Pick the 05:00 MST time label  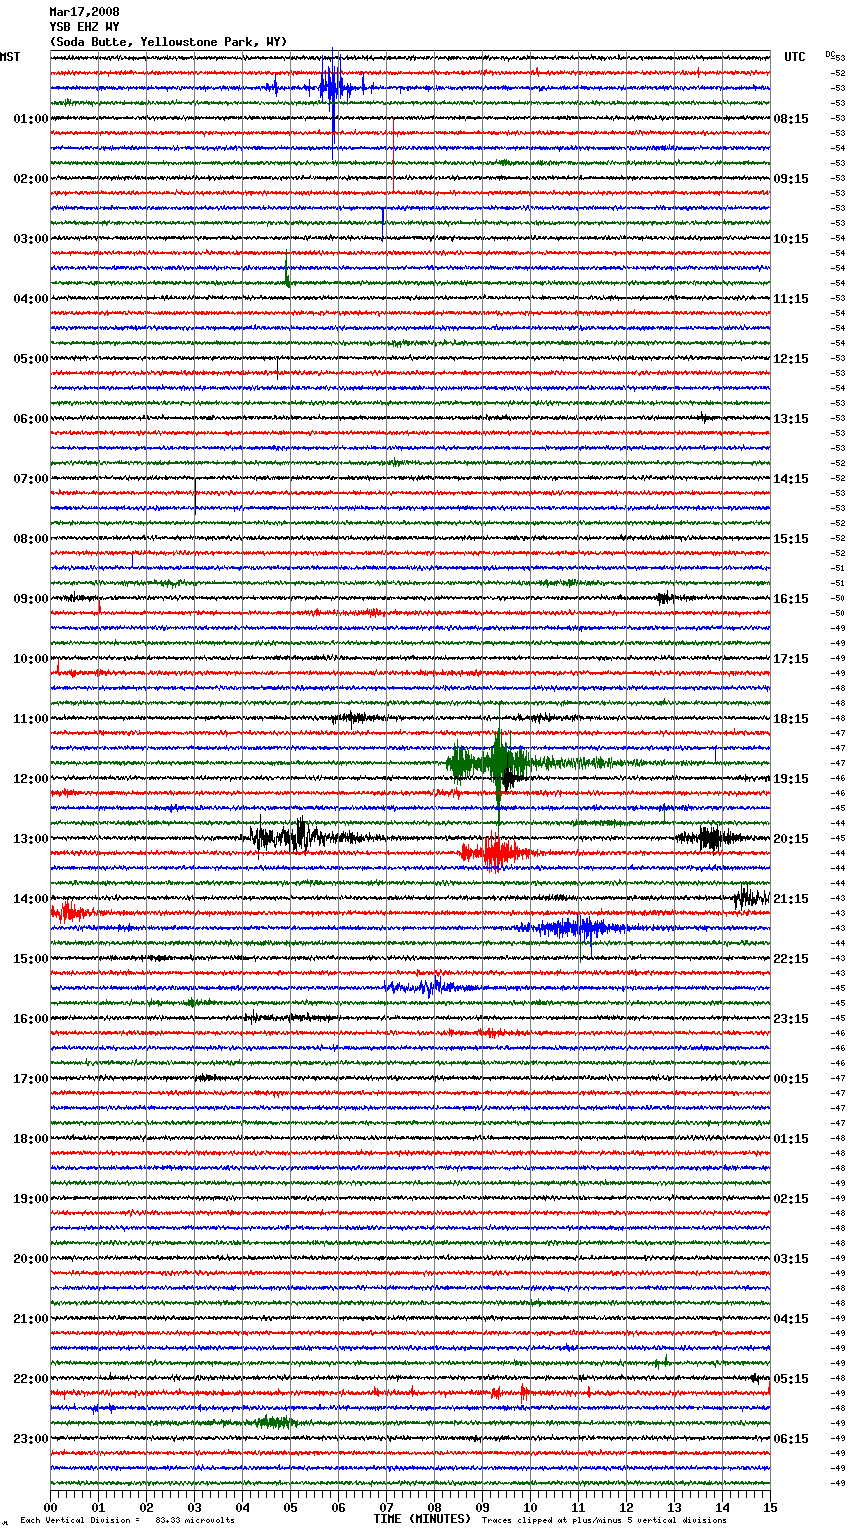coord(31,359)
